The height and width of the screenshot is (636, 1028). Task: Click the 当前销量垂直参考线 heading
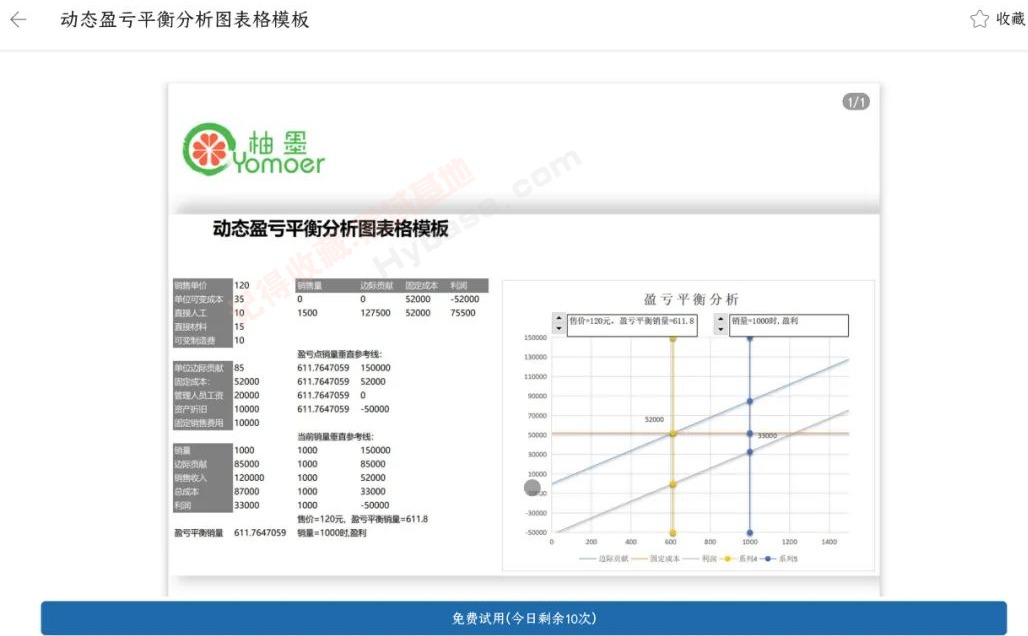pos(335,437)
